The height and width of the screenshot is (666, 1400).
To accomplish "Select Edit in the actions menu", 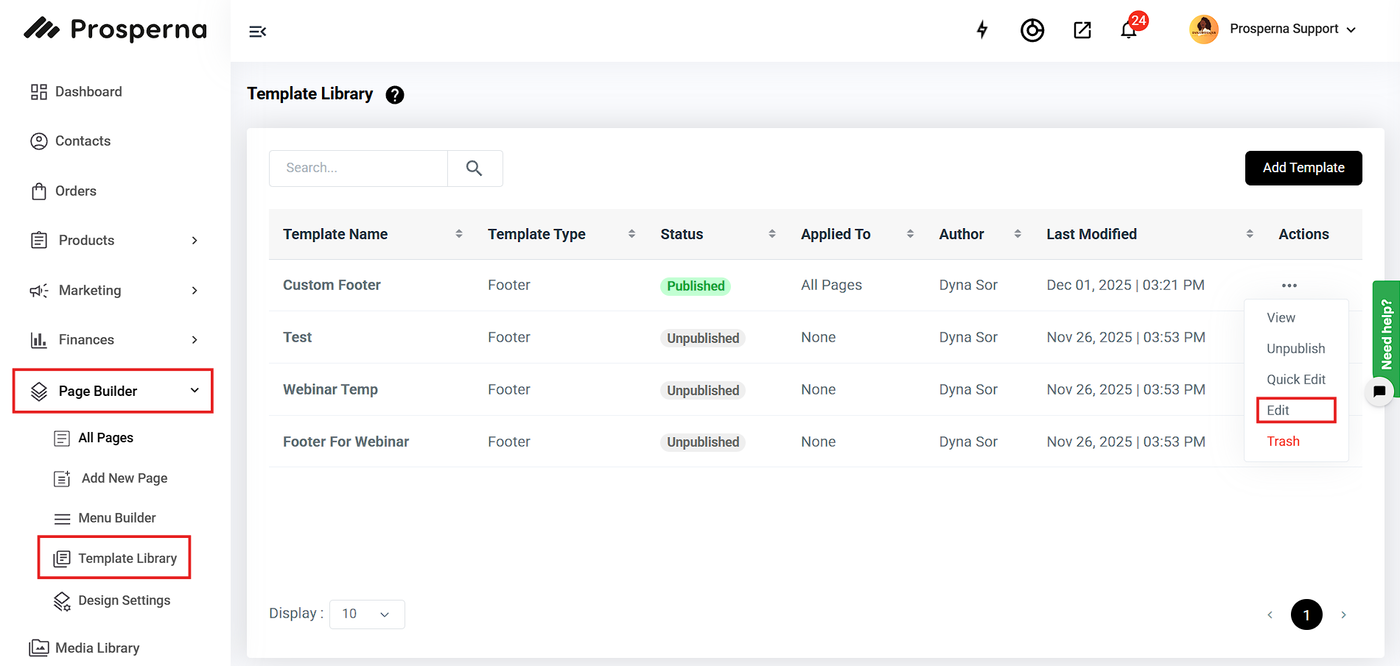I will click(1279, 410).
